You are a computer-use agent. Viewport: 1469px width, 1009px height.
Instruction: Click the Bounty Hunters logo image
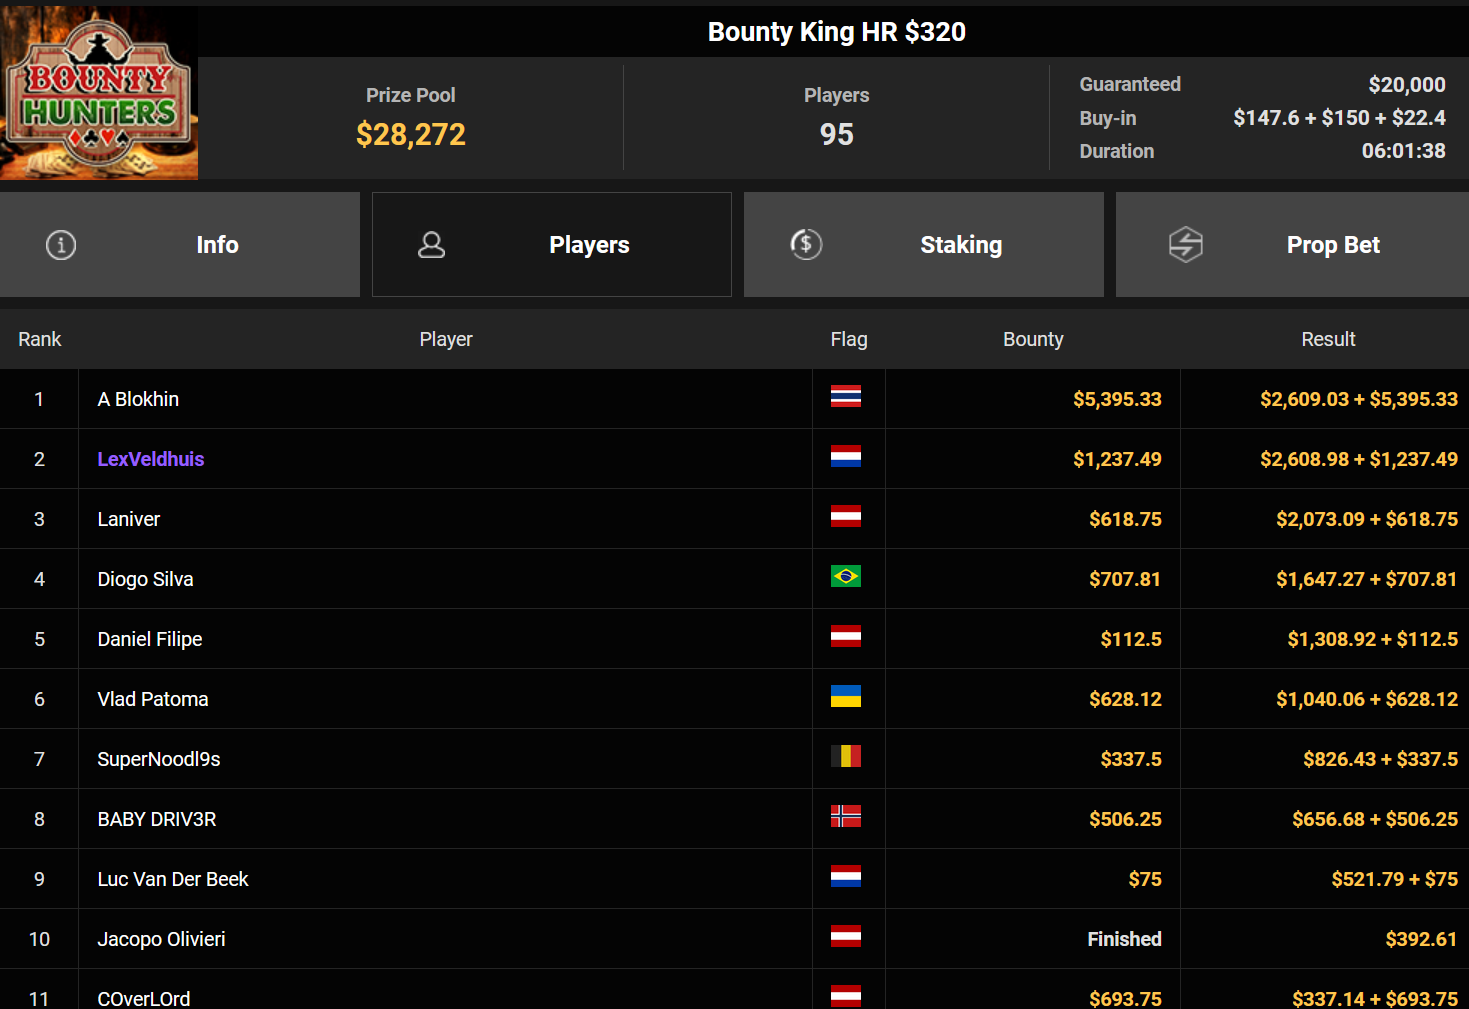coord(99,93)
